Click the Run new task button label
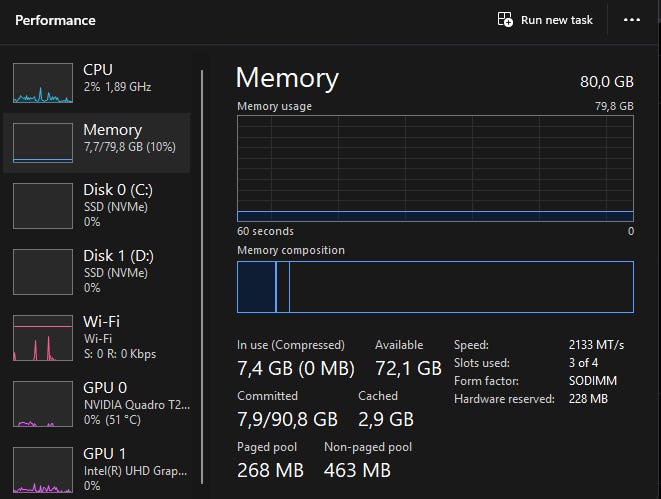661x499 pixels. pos(557,20)
